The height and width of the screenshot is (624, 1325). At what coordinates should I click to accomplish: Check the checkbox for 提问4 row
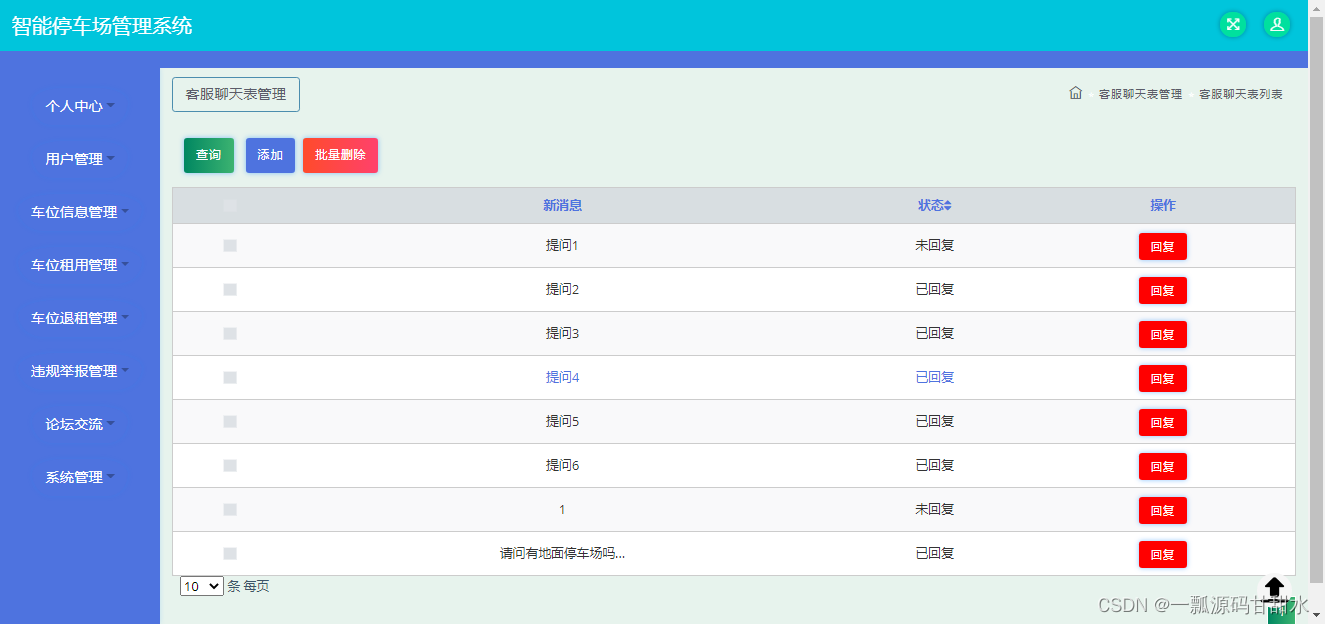coord(230,377)
